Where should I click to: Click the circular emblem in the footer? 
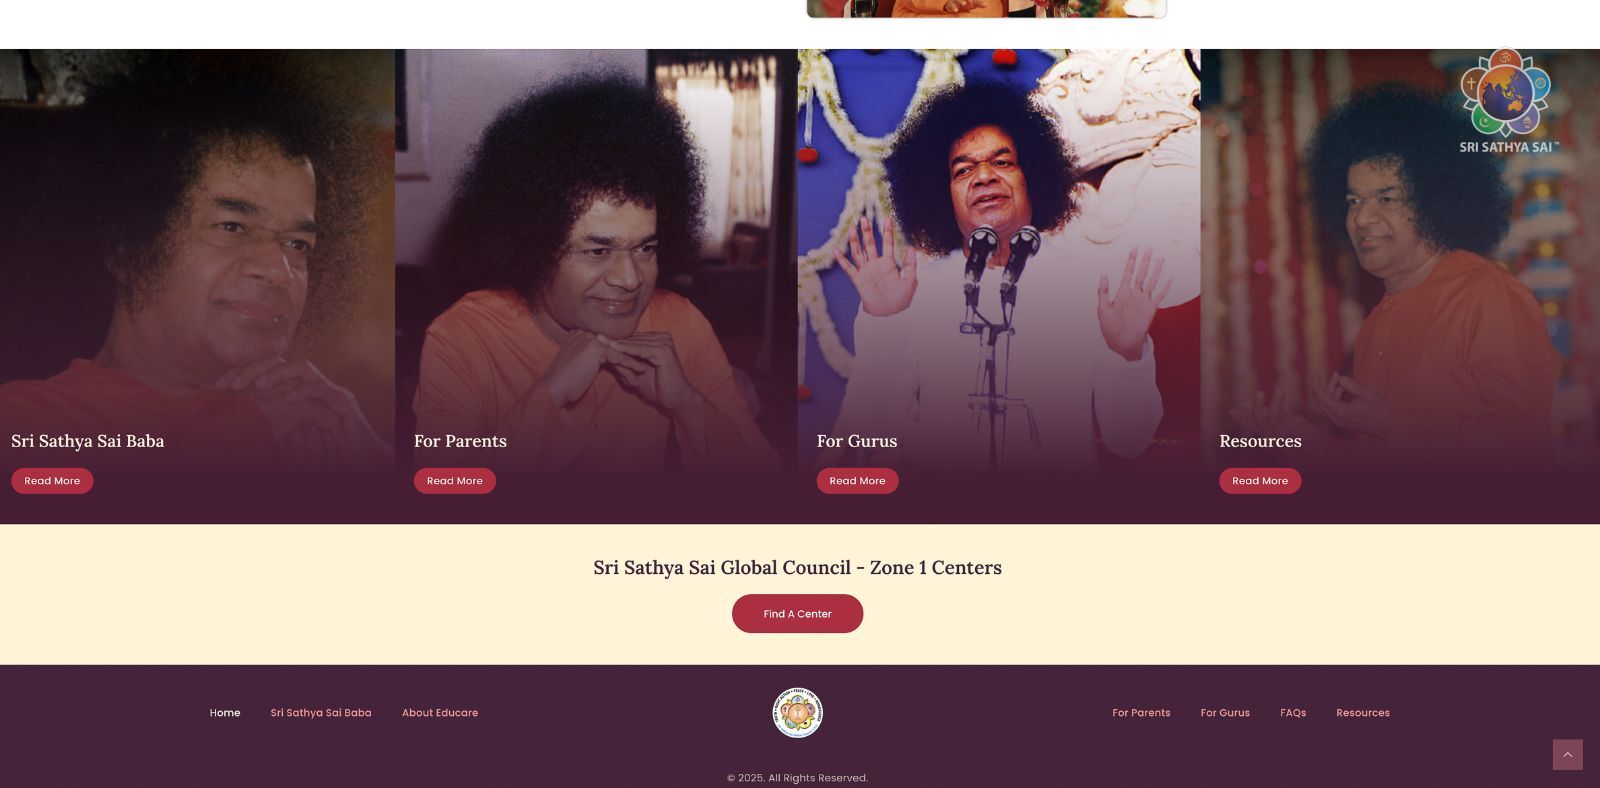(x=798, y=713)
